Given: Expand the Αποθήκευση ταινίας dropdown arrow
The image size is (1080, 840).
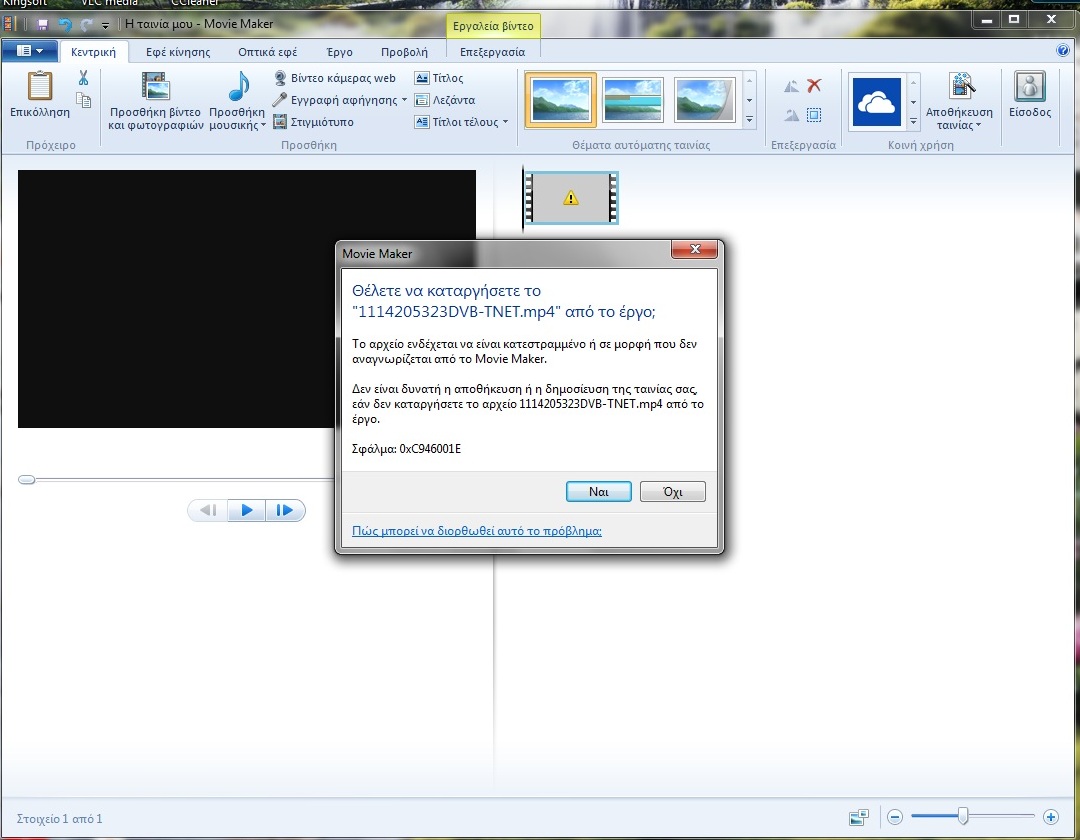Looking at the screenshot, I should pos(978,125).
